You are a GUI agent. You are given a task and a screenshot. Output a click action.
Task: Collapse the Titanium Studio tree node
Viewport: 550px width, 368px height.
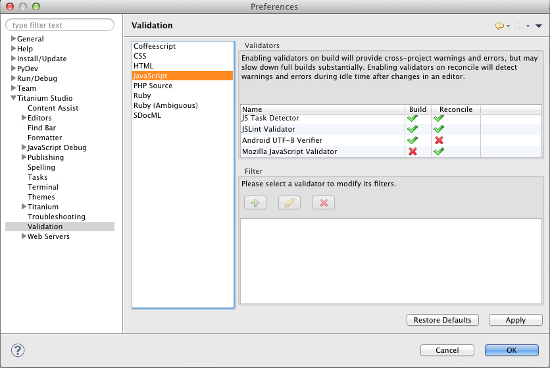point(13,98)
